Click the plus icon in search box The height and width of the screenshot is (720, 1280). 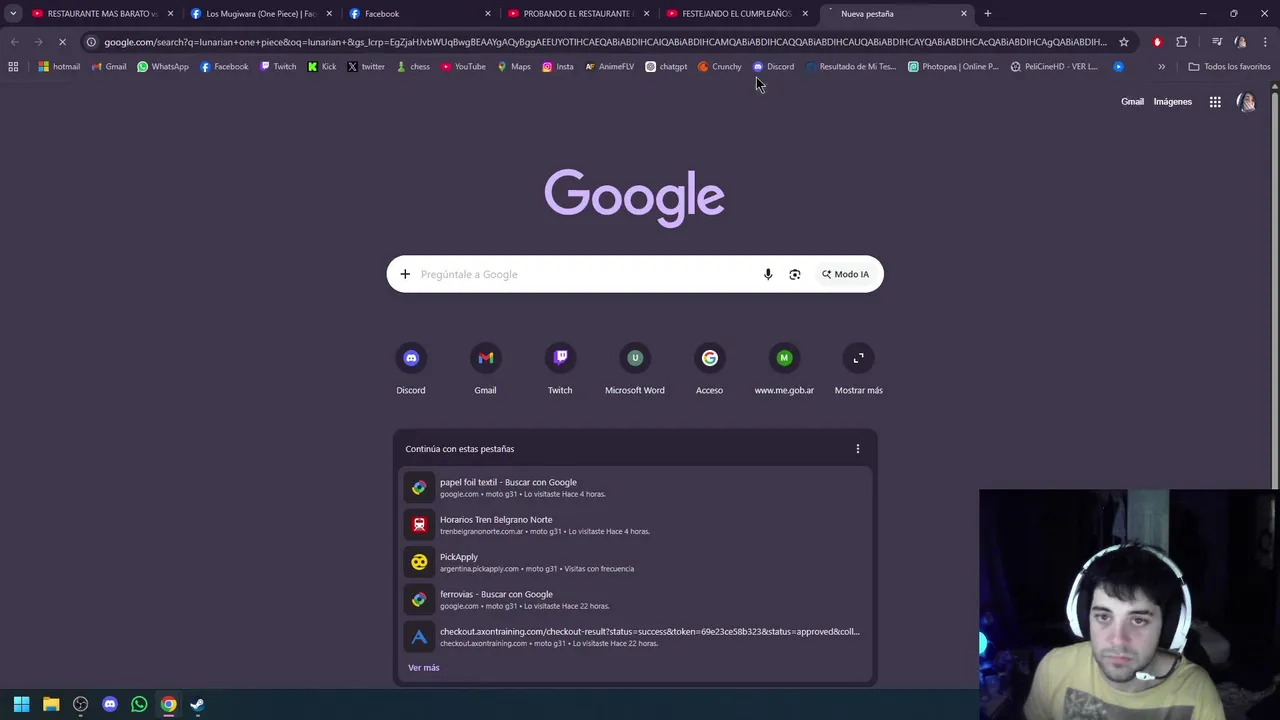[405, 274]
